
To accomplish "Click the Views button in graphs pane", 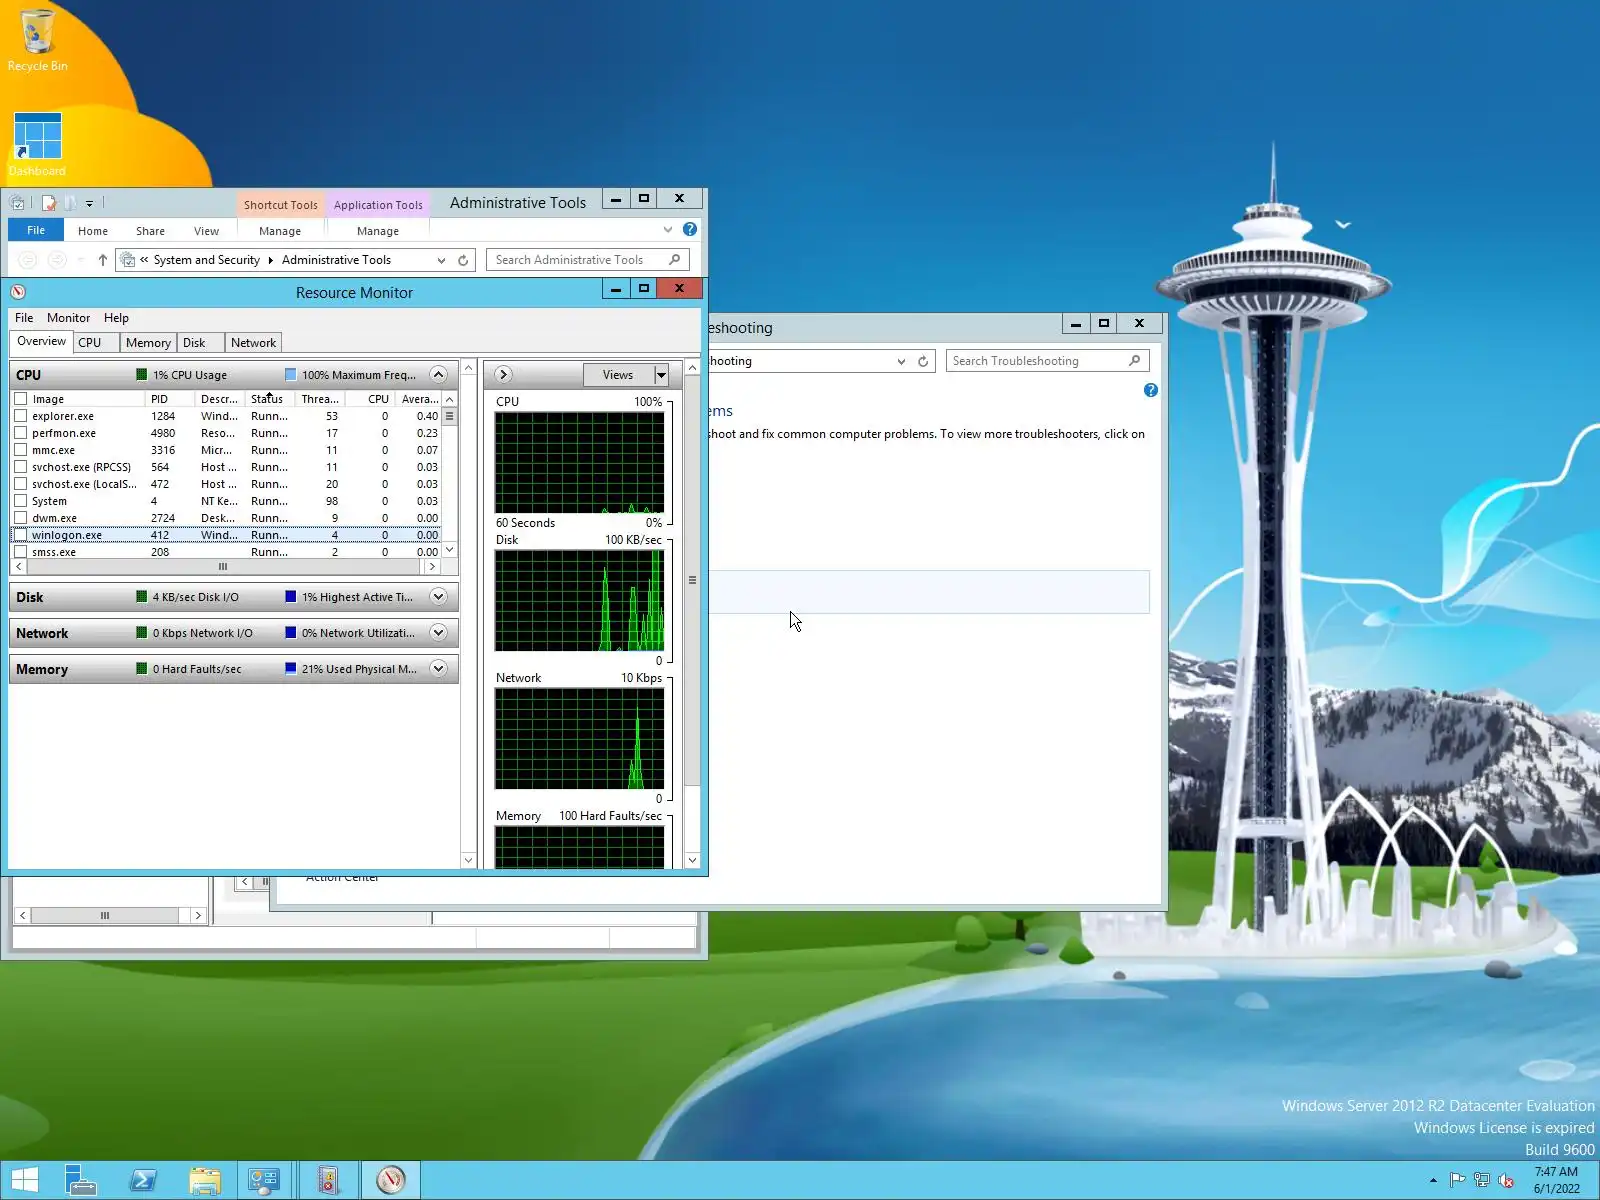I will pos(618,375).
